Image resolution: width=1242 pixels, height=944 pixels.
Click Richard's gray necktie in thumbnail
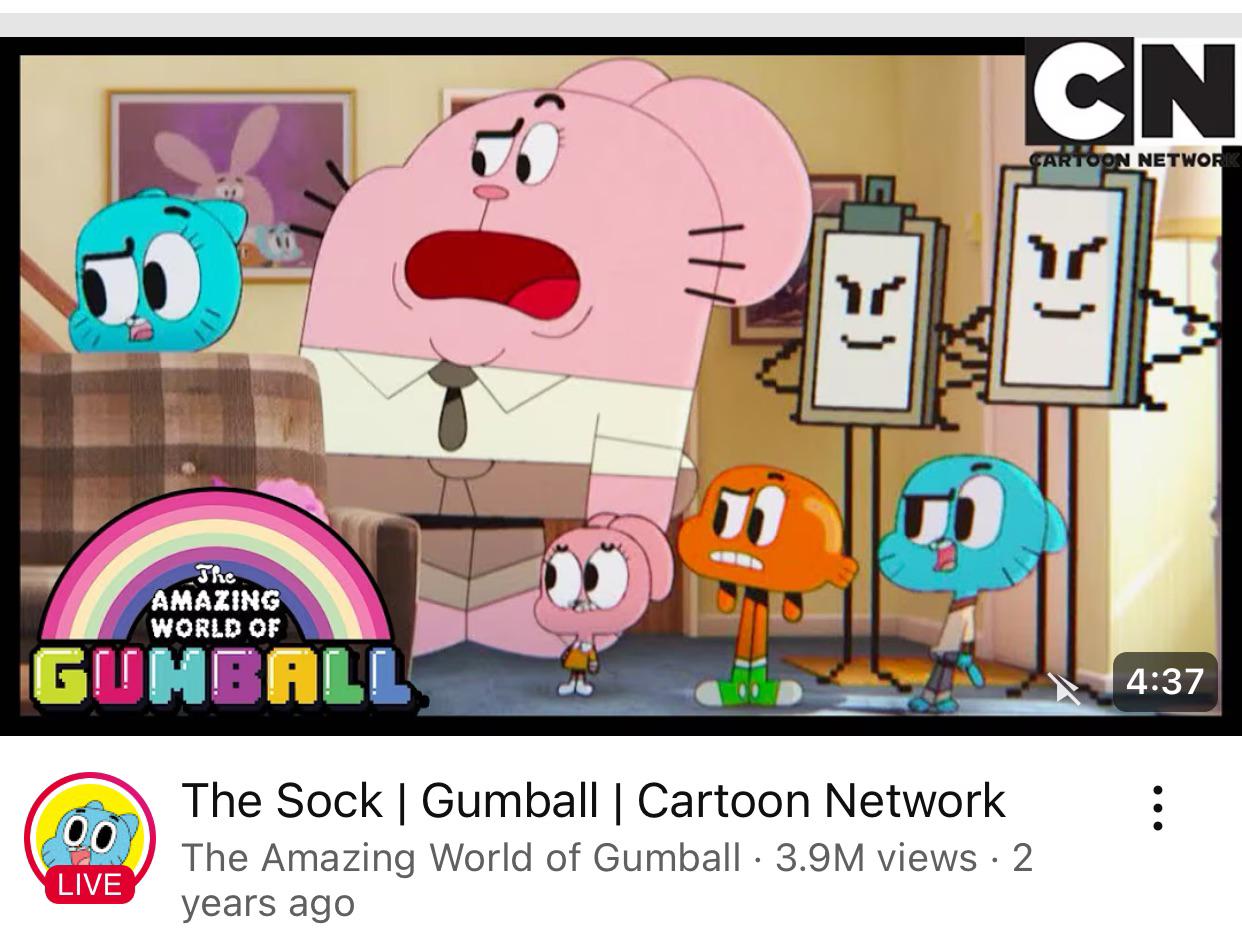coord(452,405)
